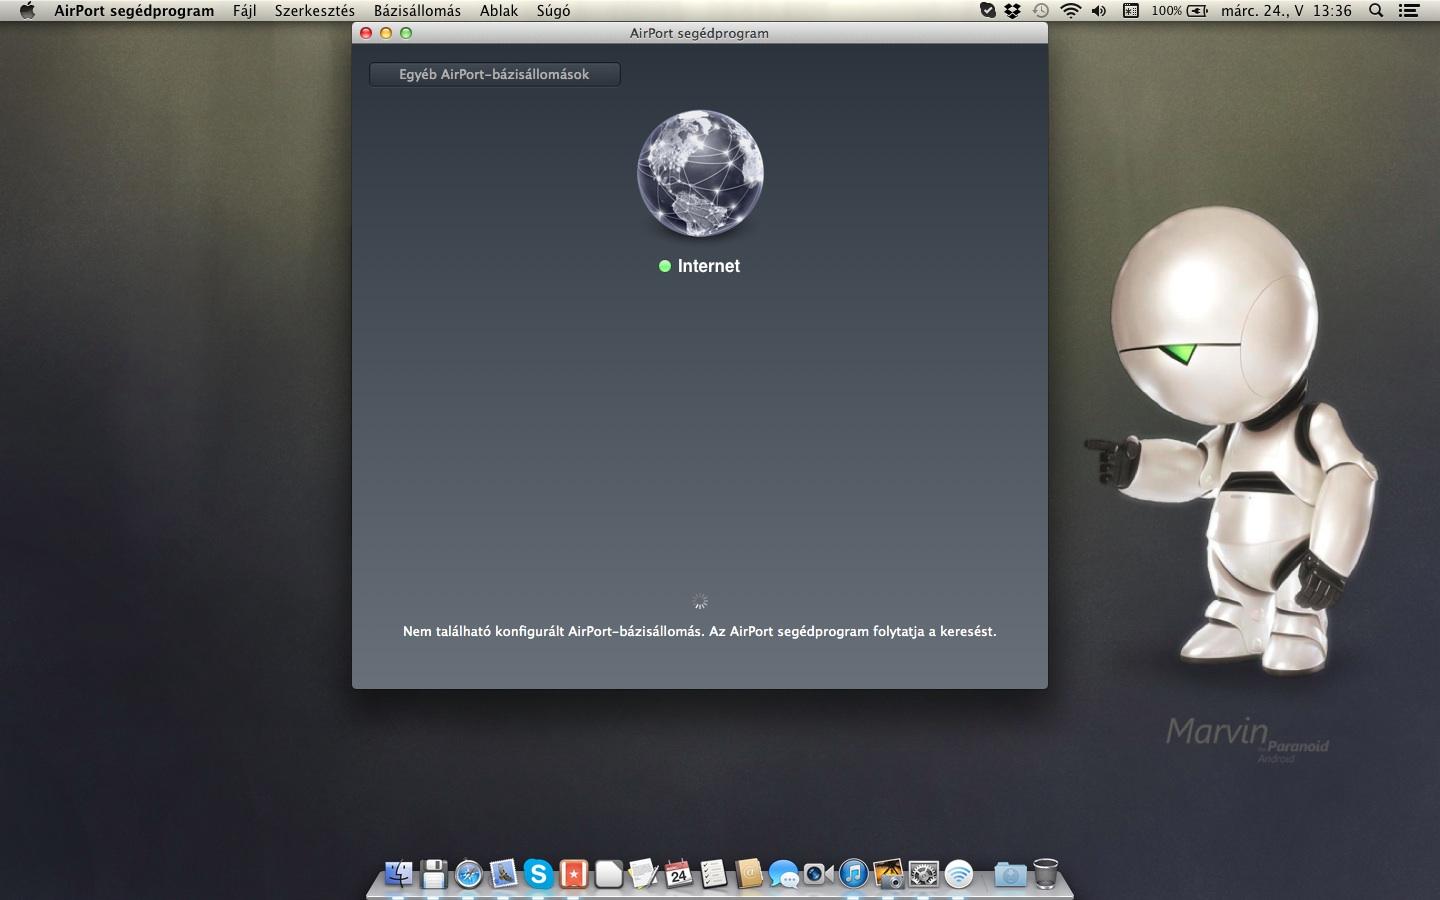The height and width of the screenshot is (900, 1440).
Task: Click the AirPort segédprogram window title bar
Action: pyautogui.click(x=700, y=33)
